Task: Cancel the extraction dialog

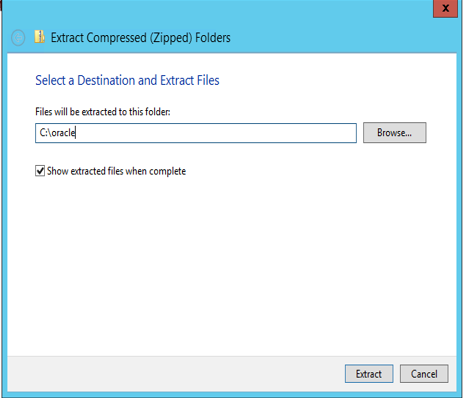Action: (424, 374)
